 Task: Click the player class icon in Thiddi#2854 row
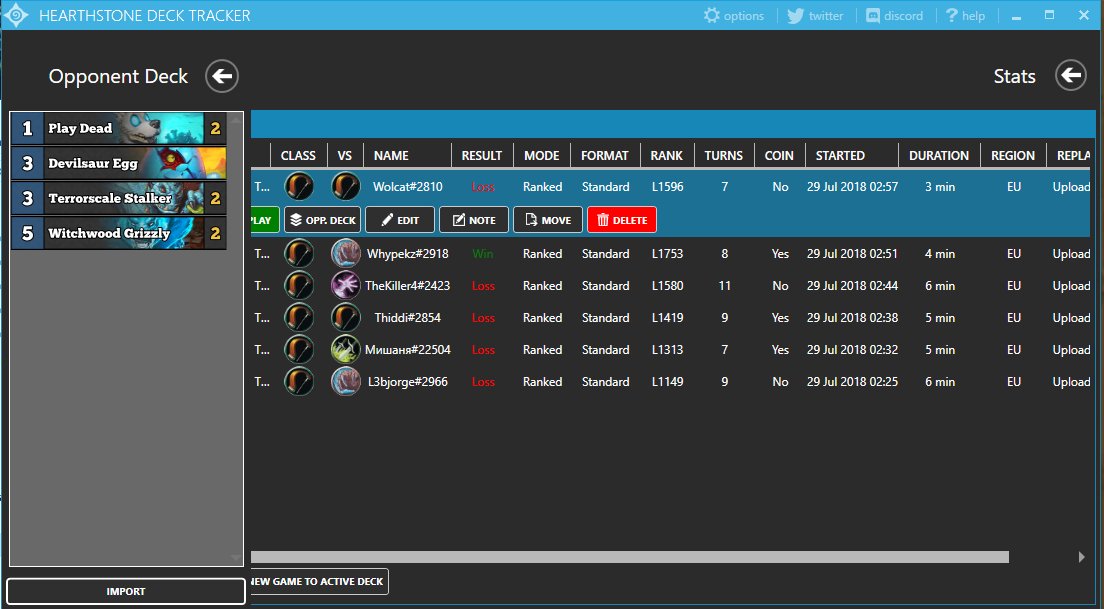click(299, 318)
